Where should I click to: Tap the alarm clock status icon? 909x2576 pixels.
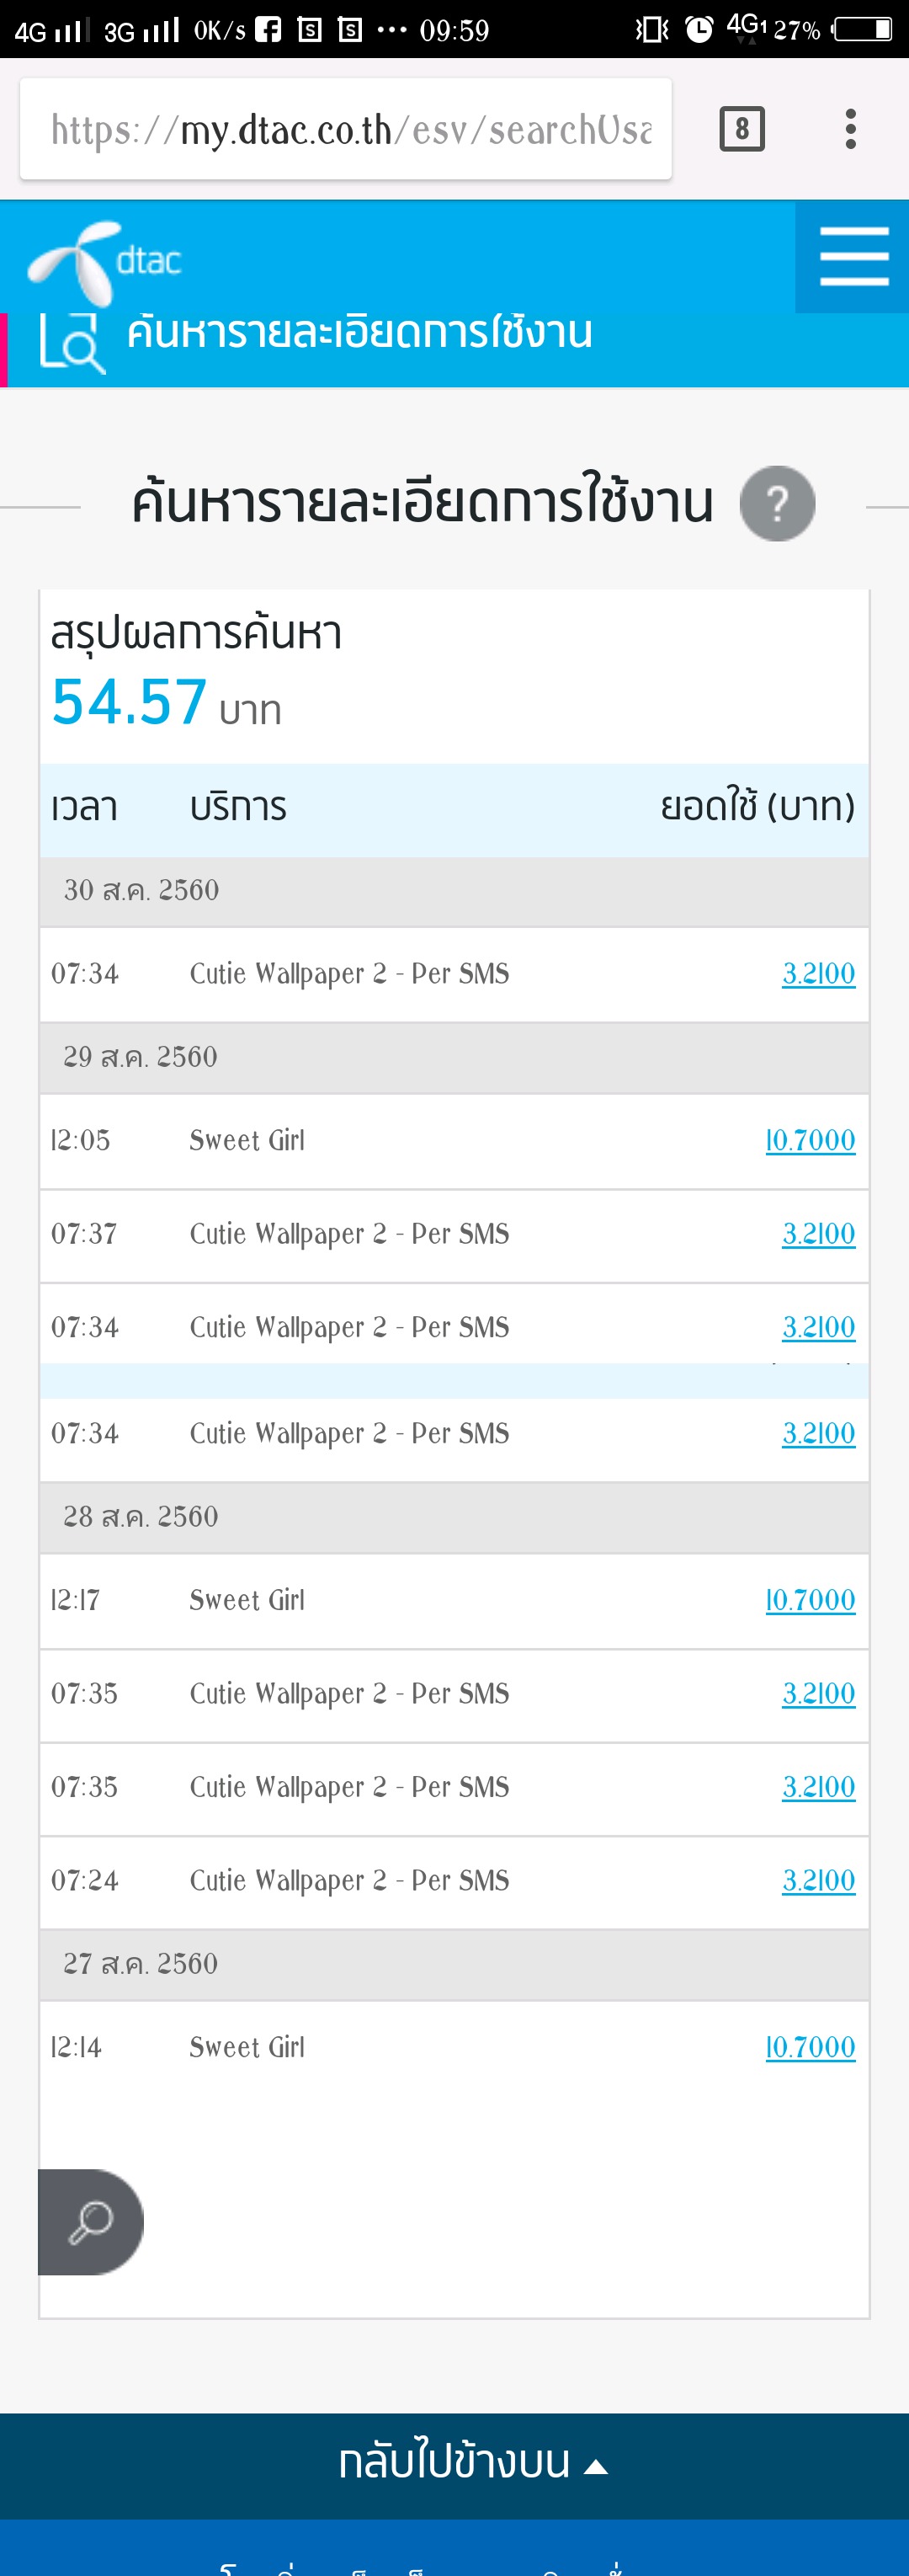699,29
